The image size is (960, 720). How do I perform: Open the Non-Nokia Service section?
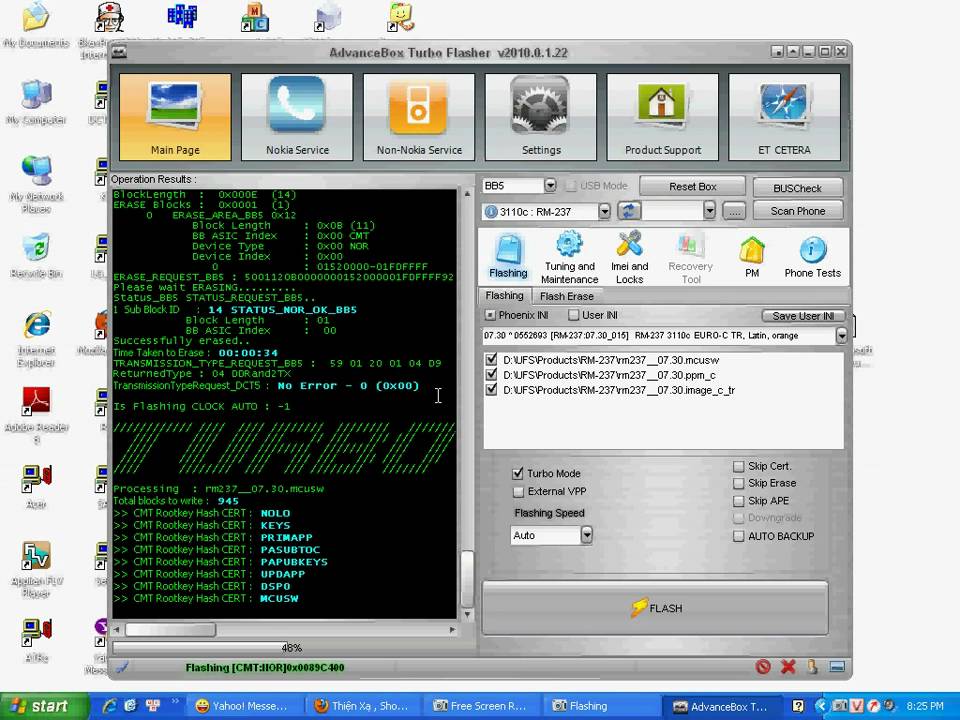419,117
